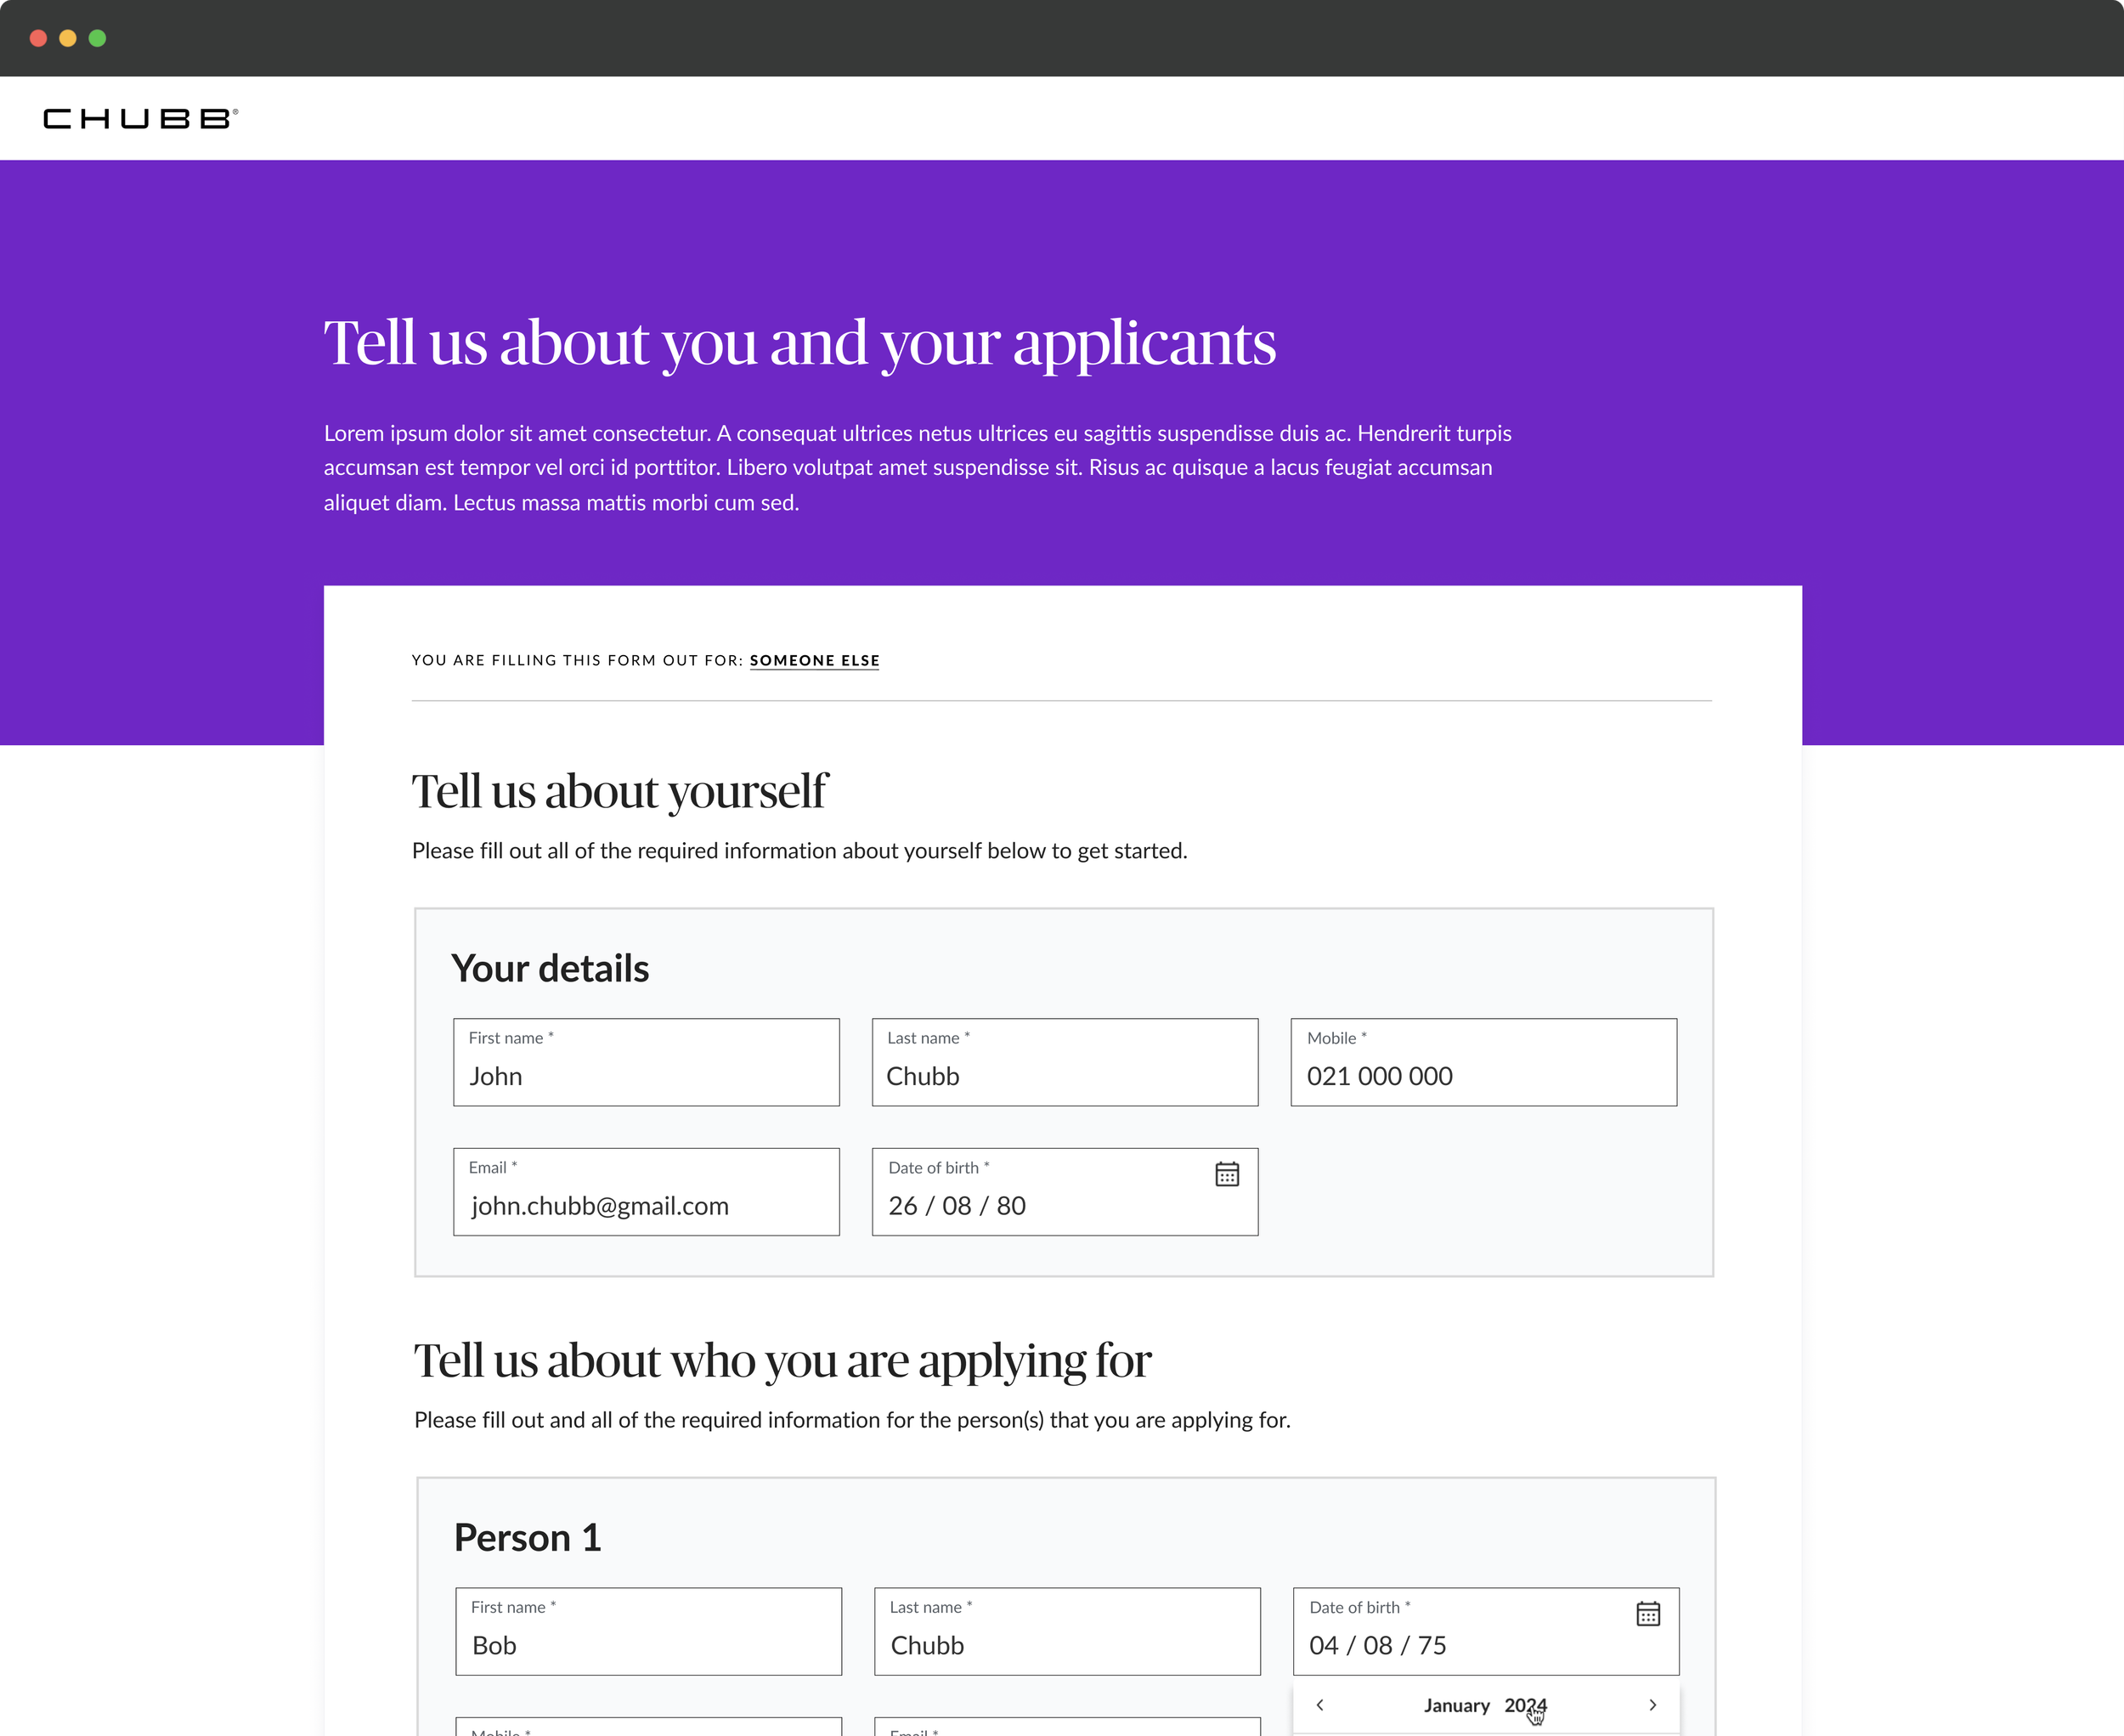Open calendar for your date of birth
Screen dimensions: 2124x1736
[x=1227, y=1174]
